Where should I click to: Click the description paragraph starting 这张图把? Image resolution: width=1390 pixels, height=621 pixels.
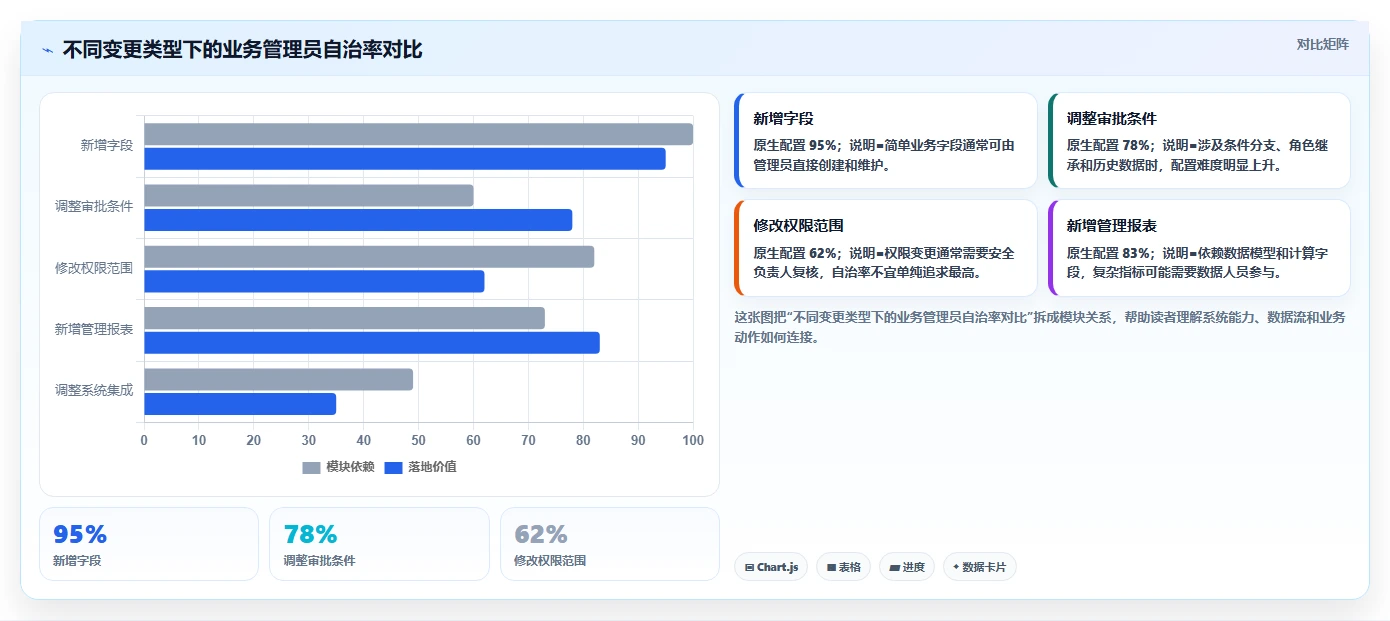[x=1040, y=327]
